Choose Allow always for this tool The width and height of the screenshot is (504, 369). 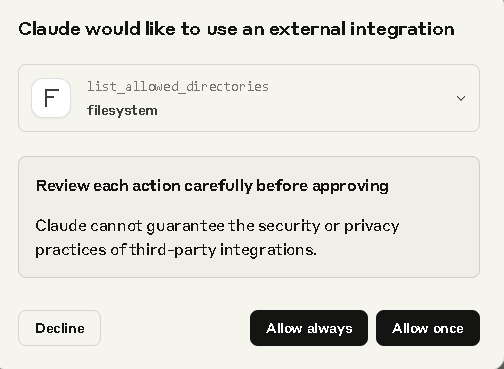(x=309, y=328)
